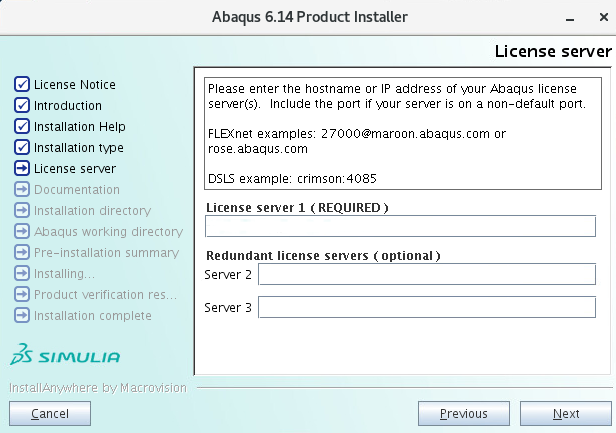Click the 'Server 3' label
The image size is (616, 433).
[228, 307]
